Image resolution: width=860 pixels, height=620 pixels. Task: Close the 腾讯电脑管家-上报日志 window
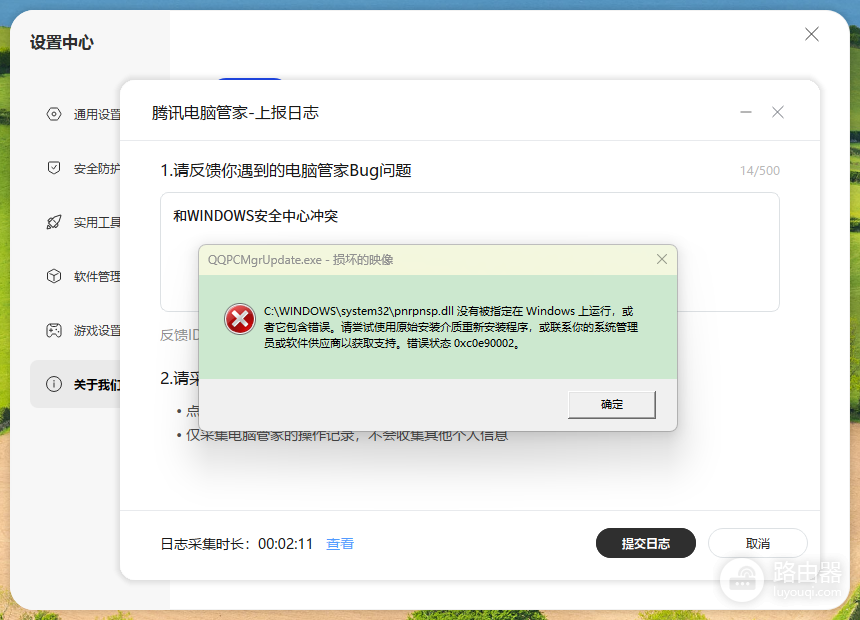778,112
